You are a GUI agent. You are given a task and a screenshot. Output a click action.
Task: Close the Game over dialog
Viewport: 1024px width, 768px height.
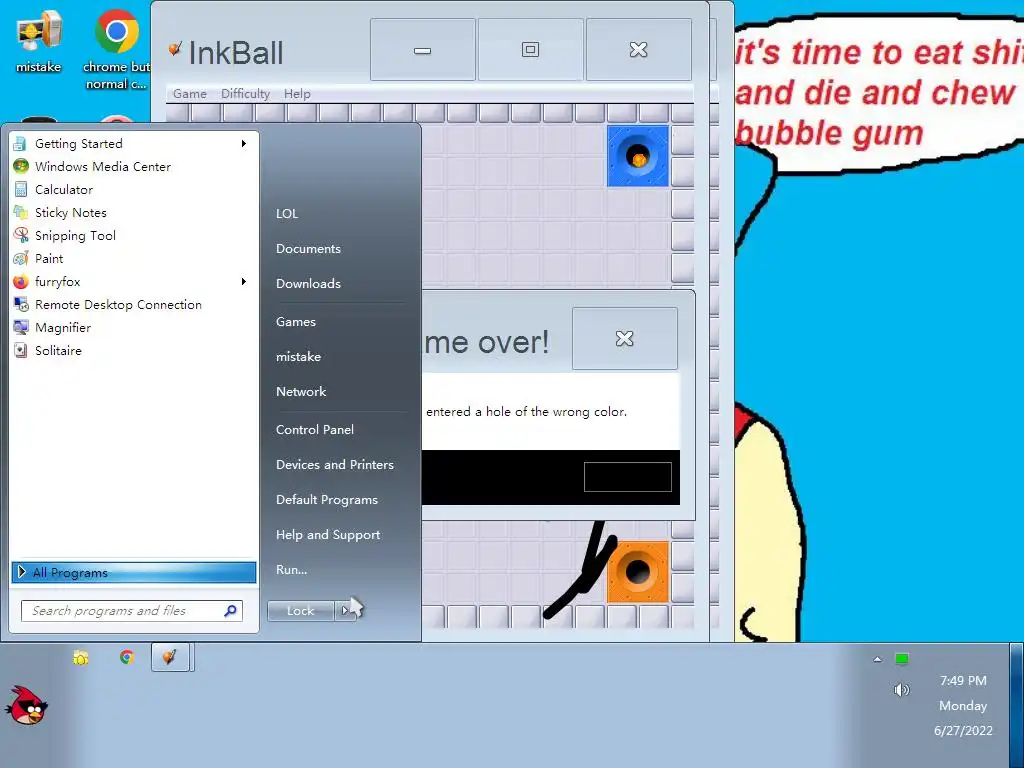pos(624,338)
